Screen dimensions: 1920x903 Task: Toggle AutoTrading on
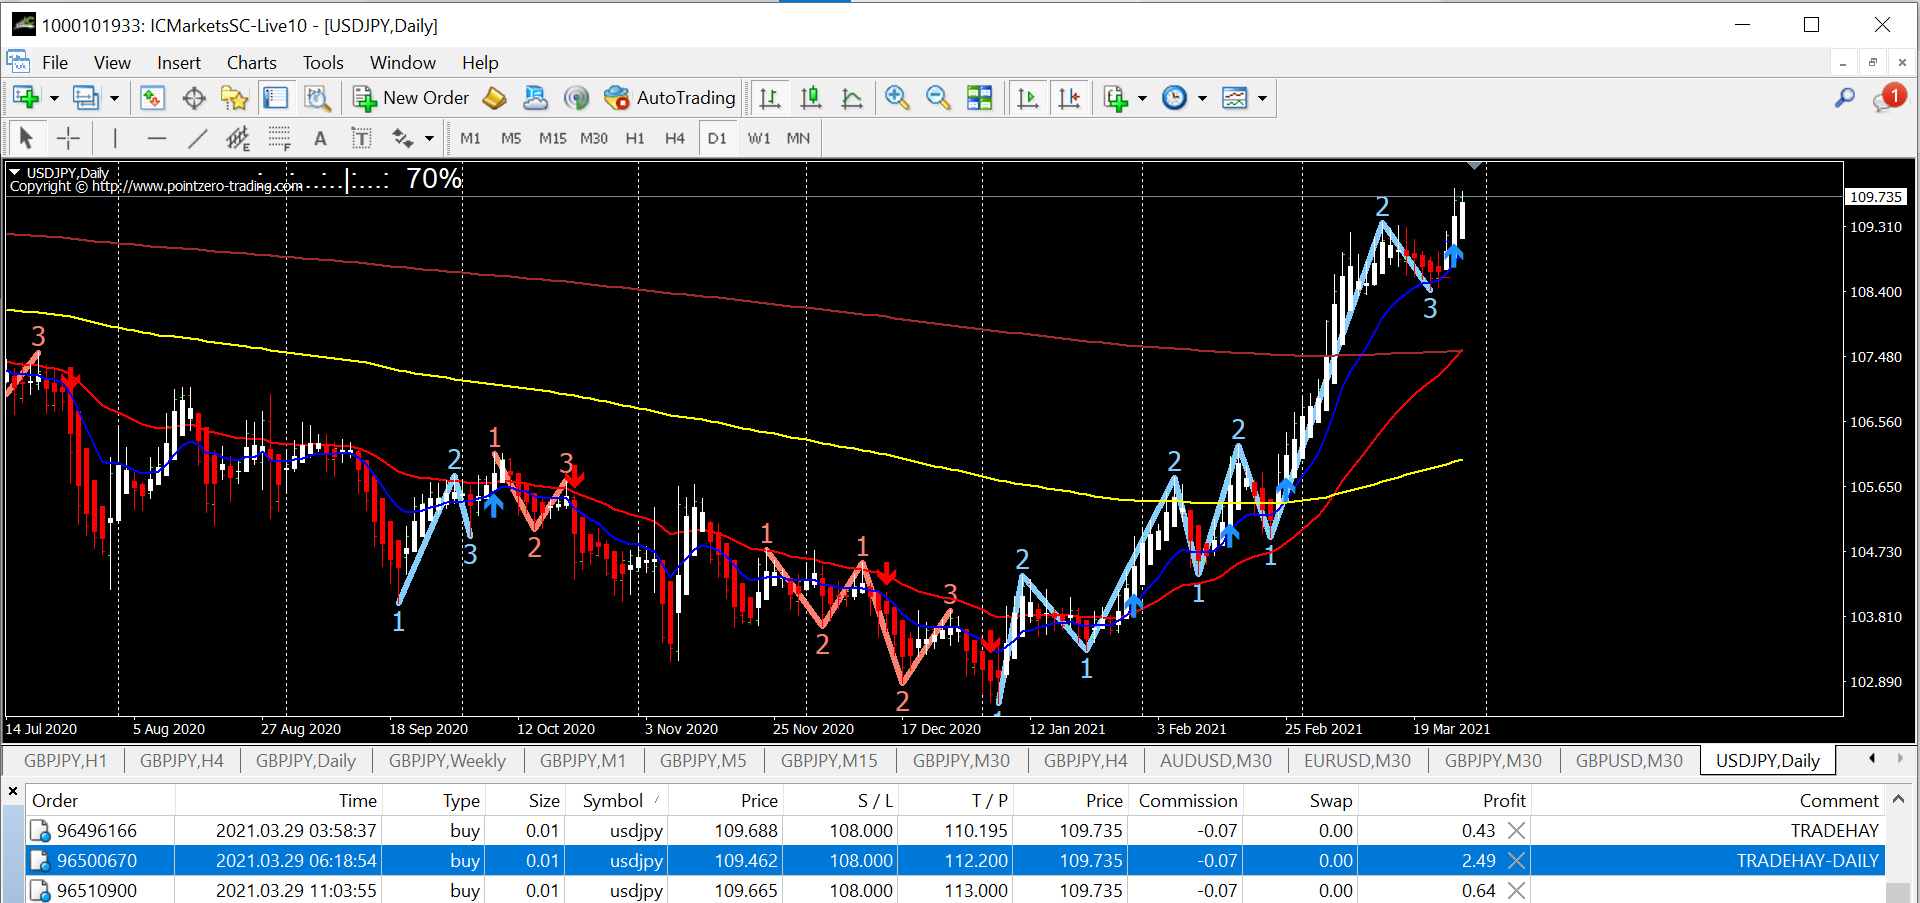point(670,98)
